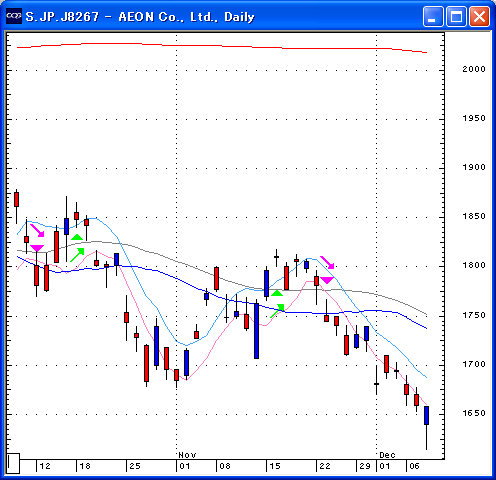Viewport: 496px width, 480px height.
Task: Click date label 12 on time axis
Action: point(45,466)
